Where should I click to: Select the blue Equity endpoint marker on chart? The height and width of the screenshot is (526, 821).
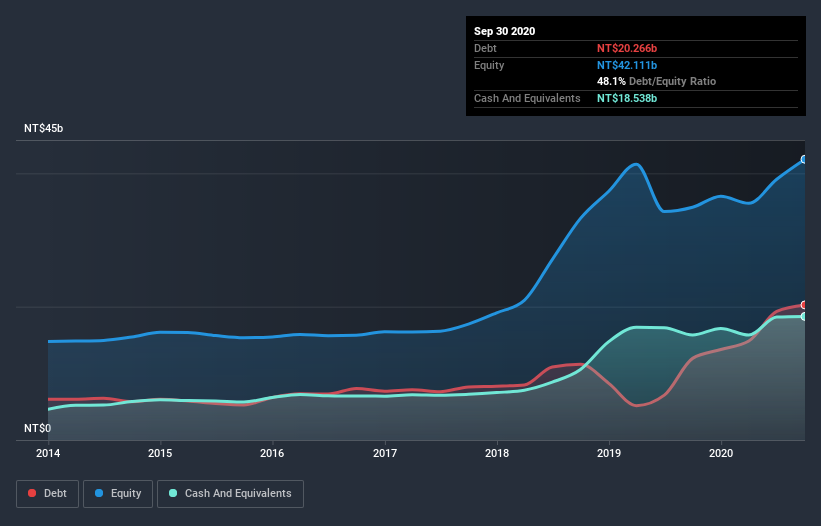coord(804,159)
